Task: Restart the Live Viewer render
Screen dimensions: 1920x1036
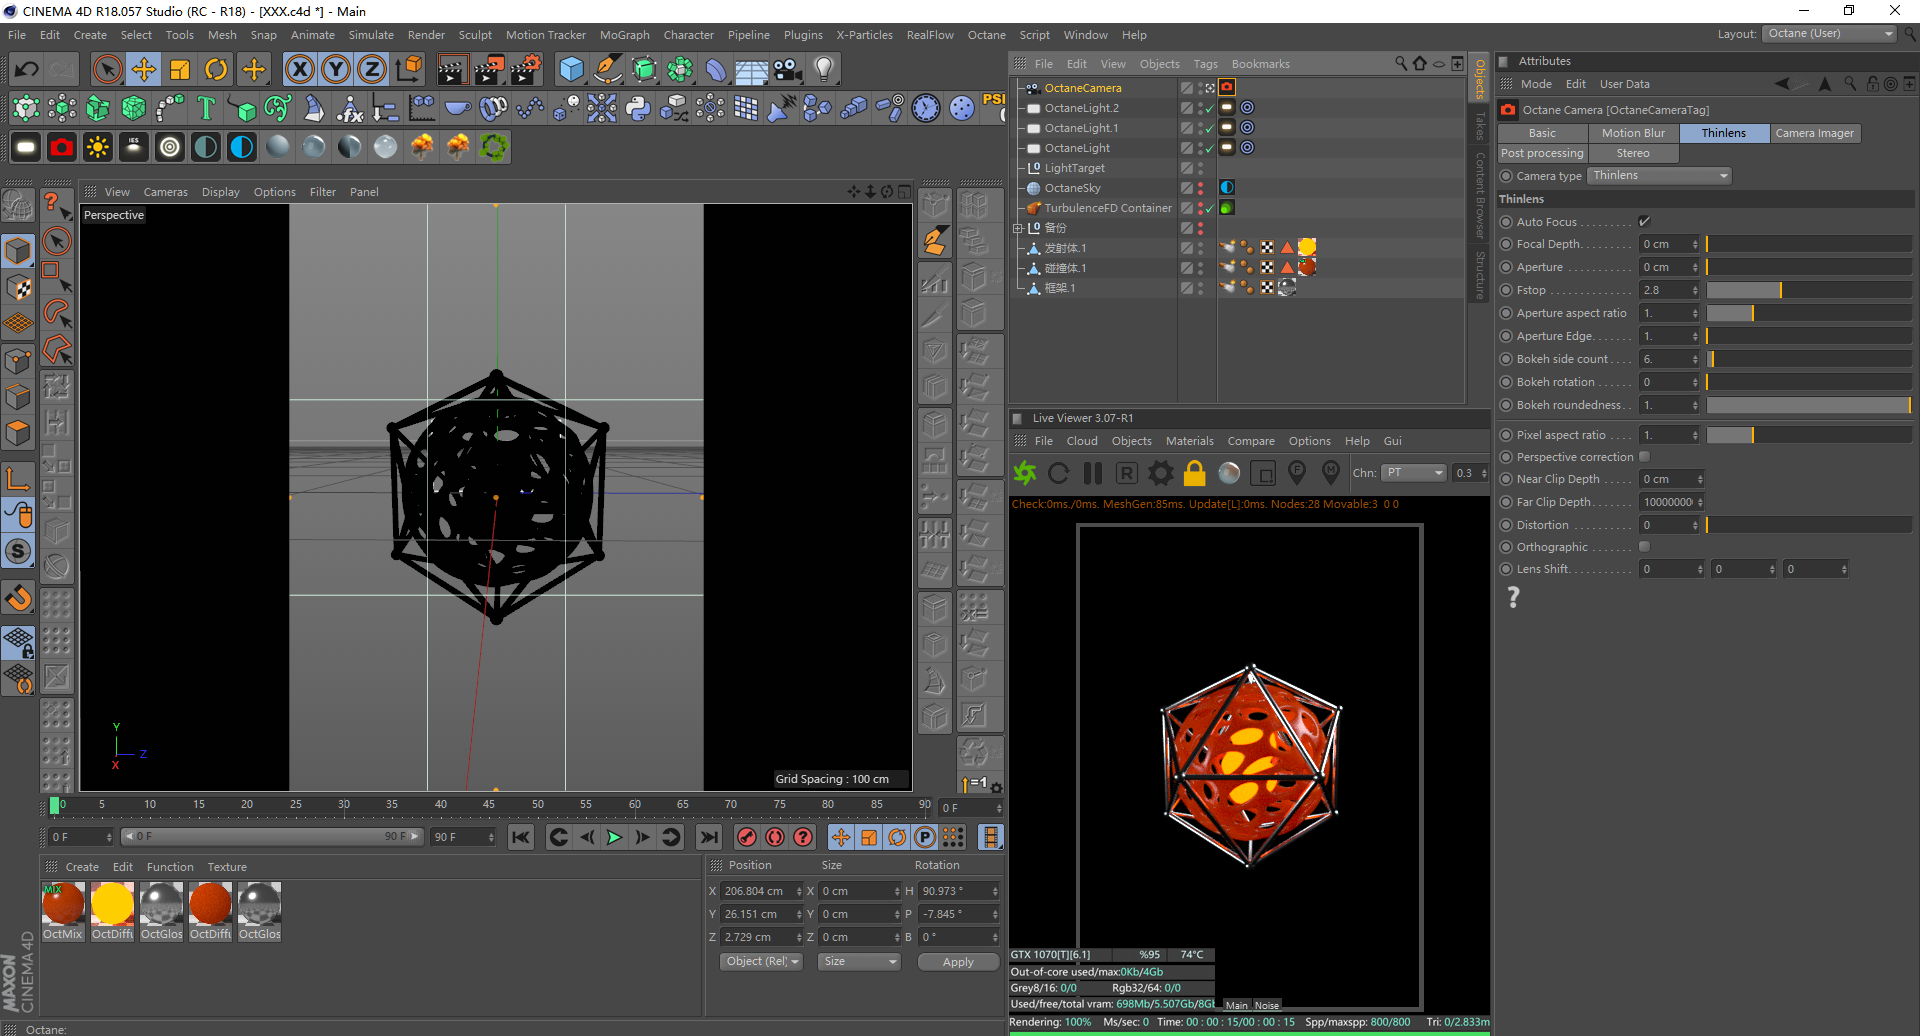Action: (1059, 473)
